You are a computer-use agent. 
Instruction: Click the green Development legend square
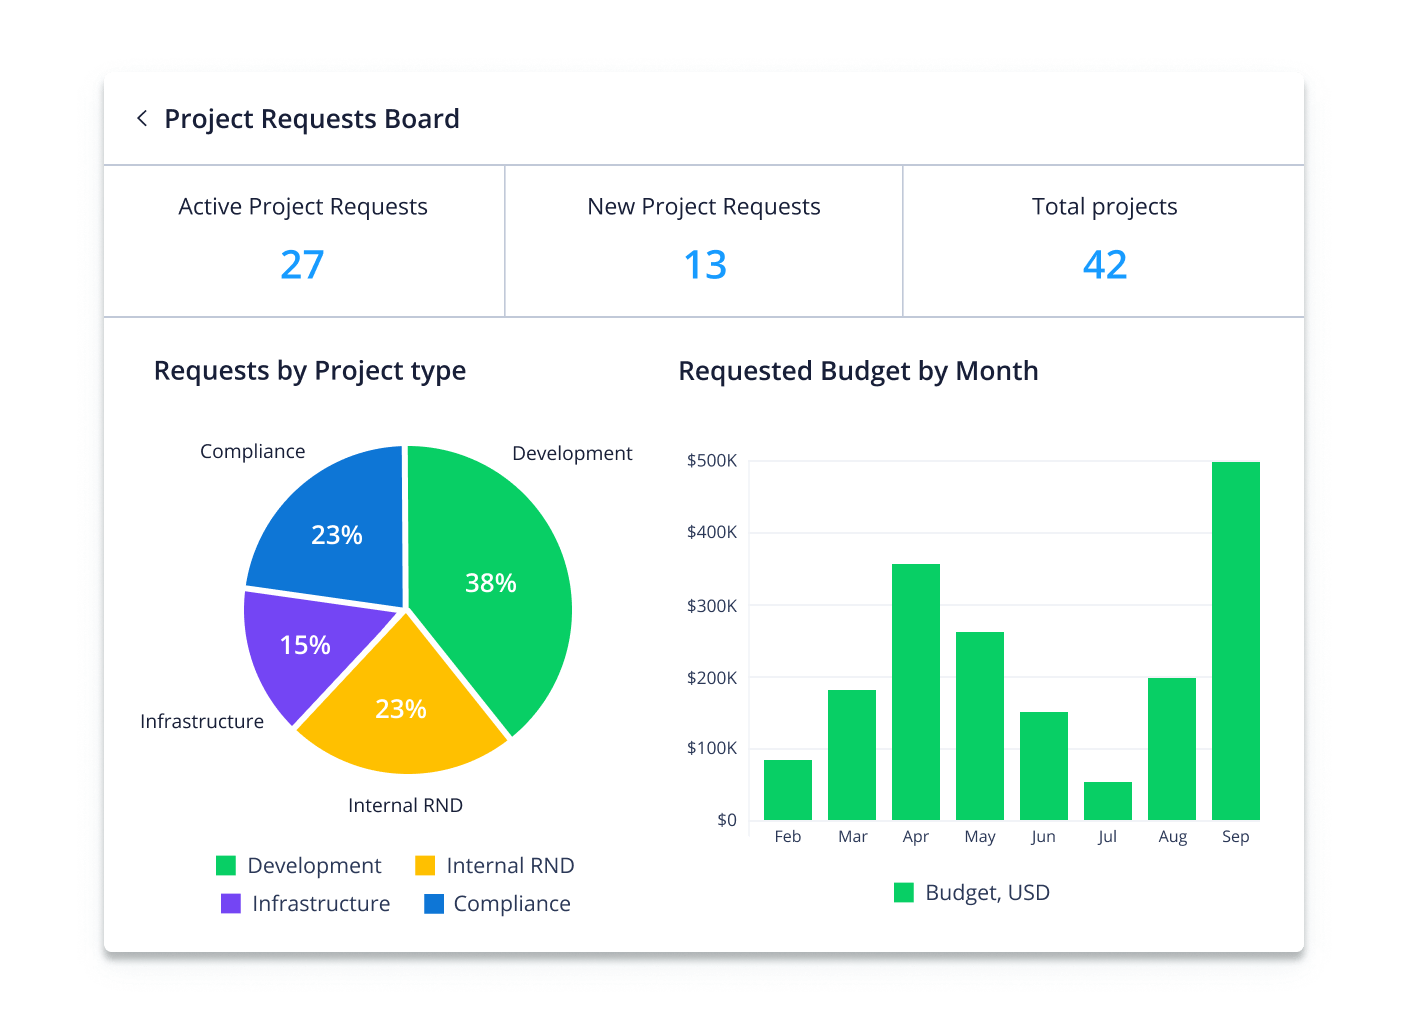[x=226, y=865]
